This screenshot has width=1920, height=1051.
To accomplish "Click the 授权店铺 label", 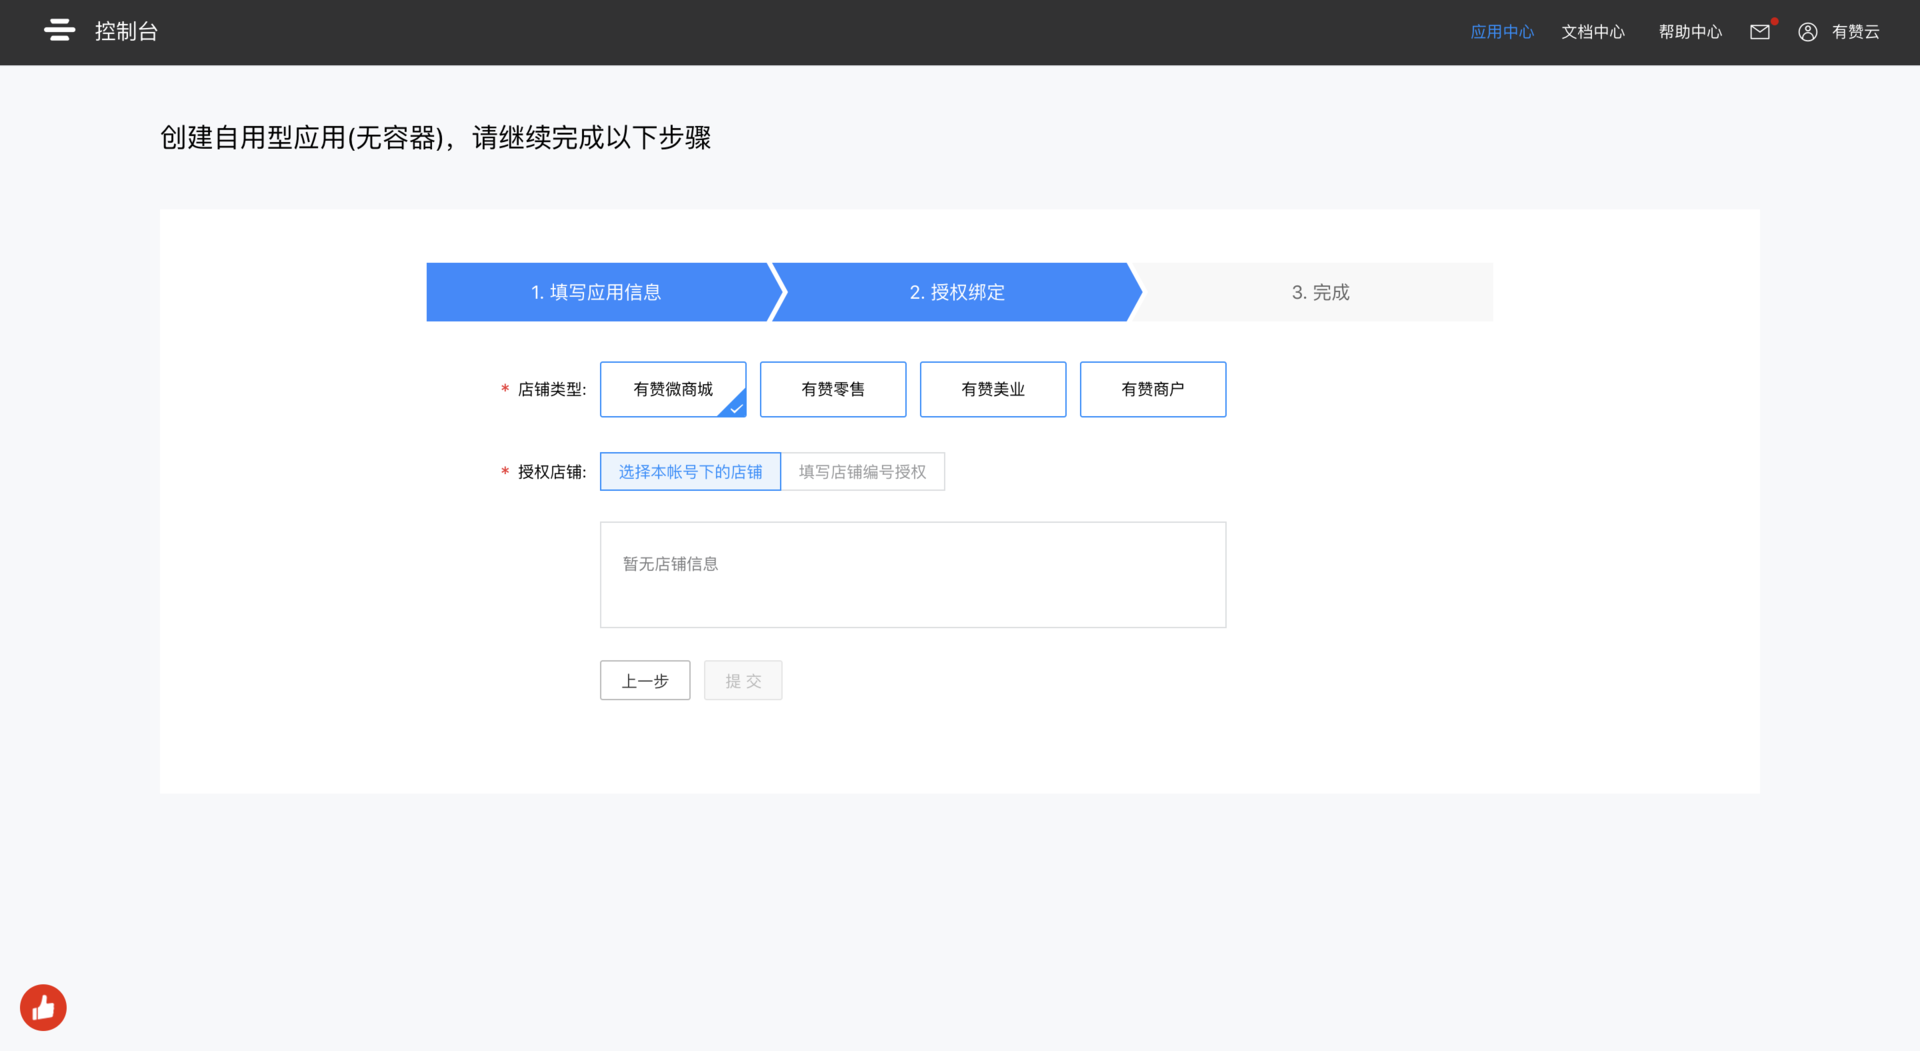I will click(x=552, y=471).
